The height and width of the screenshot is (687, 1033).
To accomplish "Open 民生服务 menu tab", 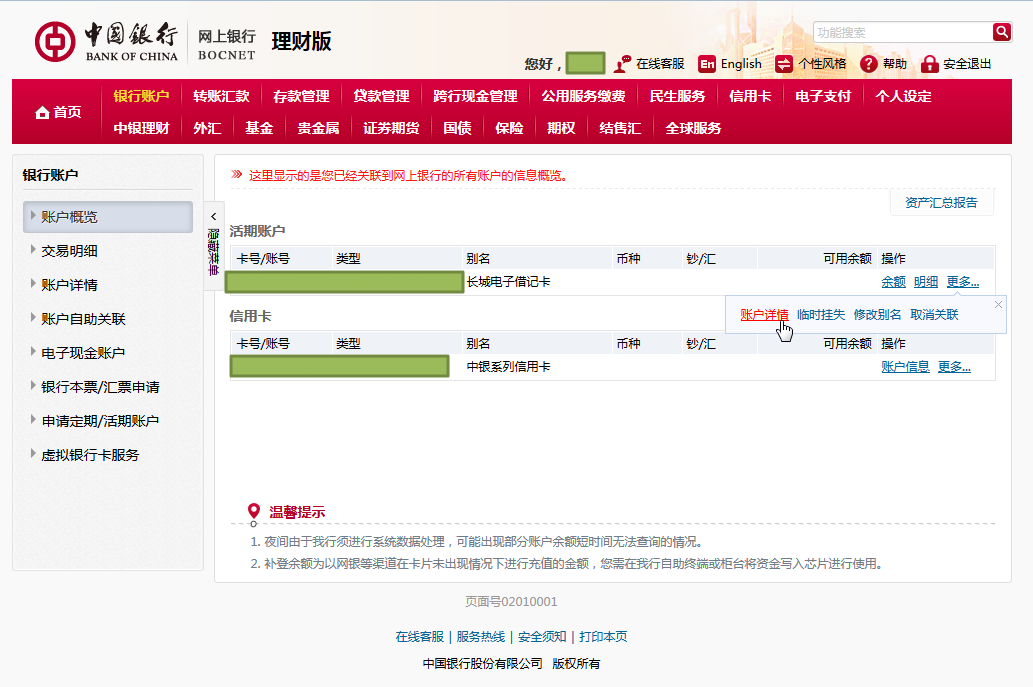I will click(x=677, y=96).
